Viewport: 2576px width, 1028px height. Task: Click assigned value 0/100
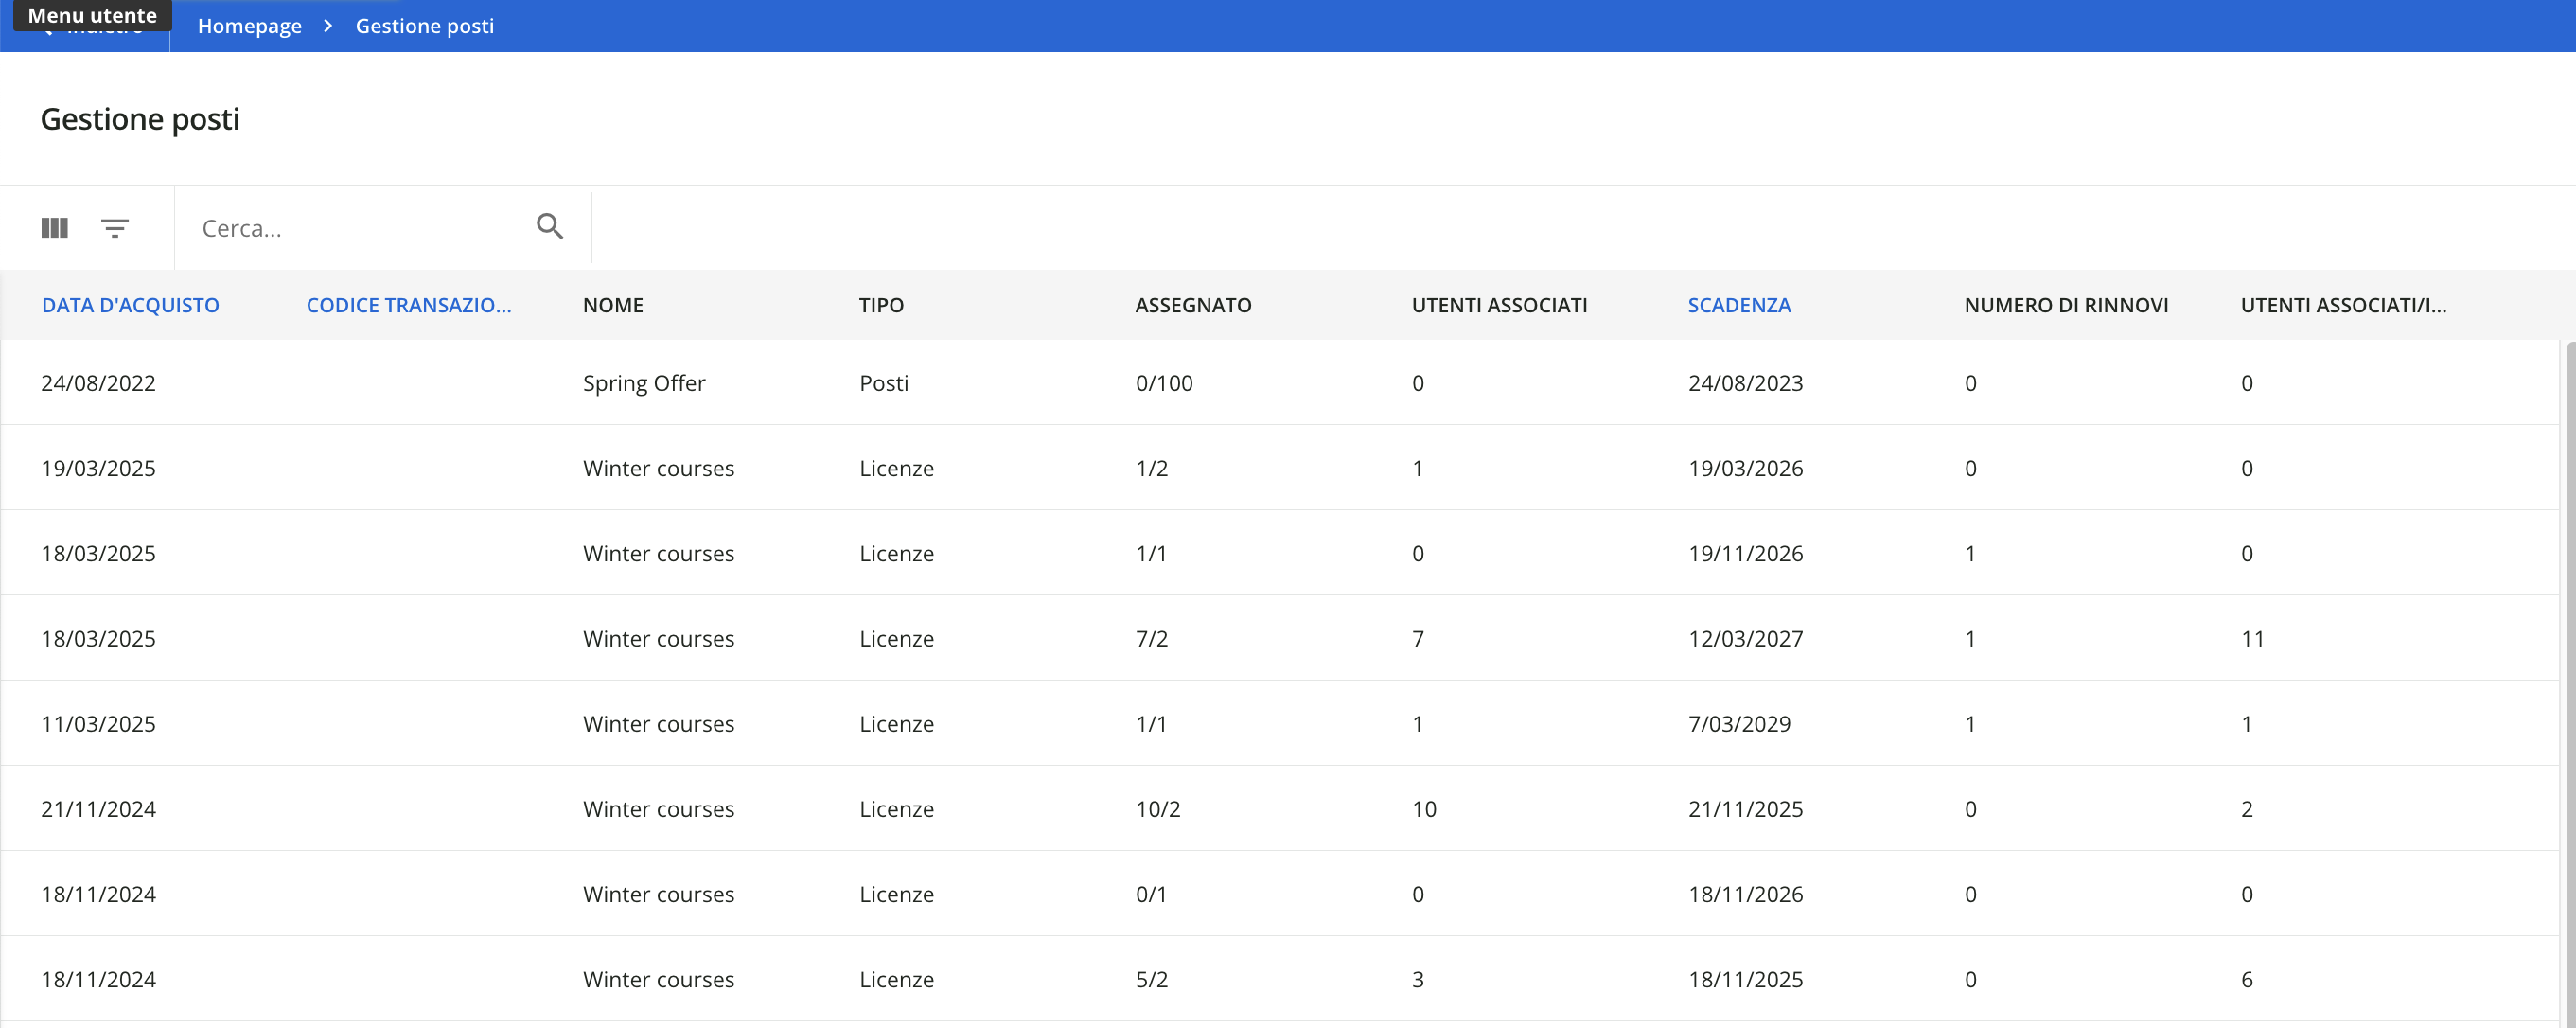1164,383
